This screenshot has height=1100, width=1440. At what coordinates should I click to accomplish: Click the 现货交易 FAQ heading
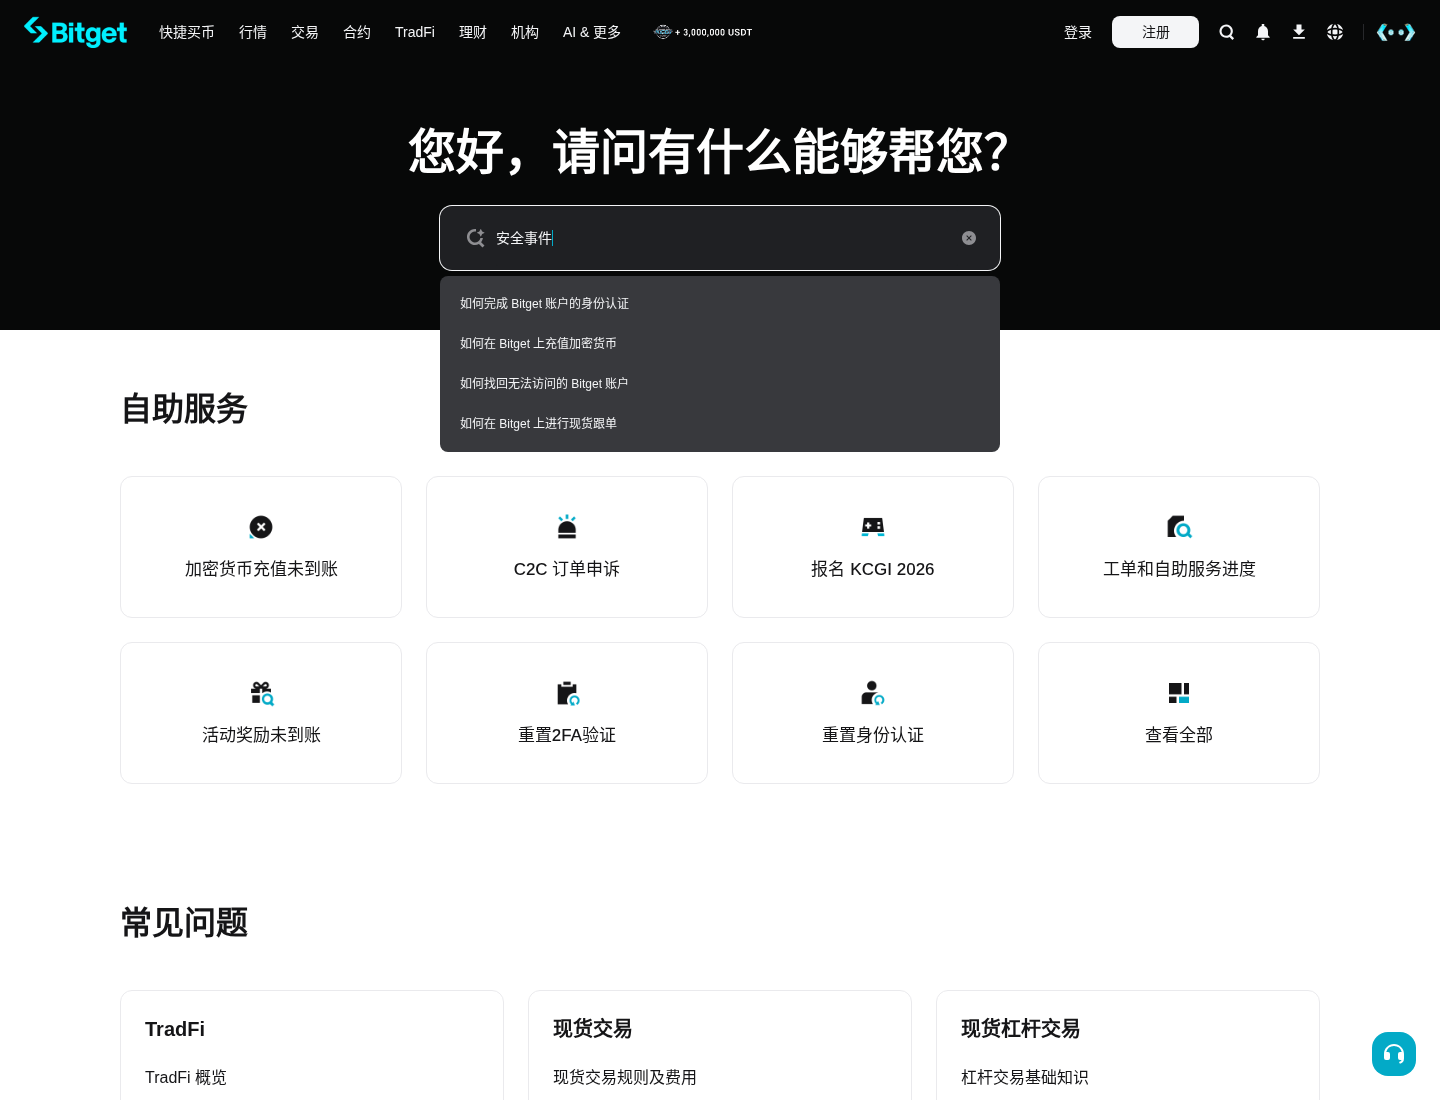coord(593,1029)
